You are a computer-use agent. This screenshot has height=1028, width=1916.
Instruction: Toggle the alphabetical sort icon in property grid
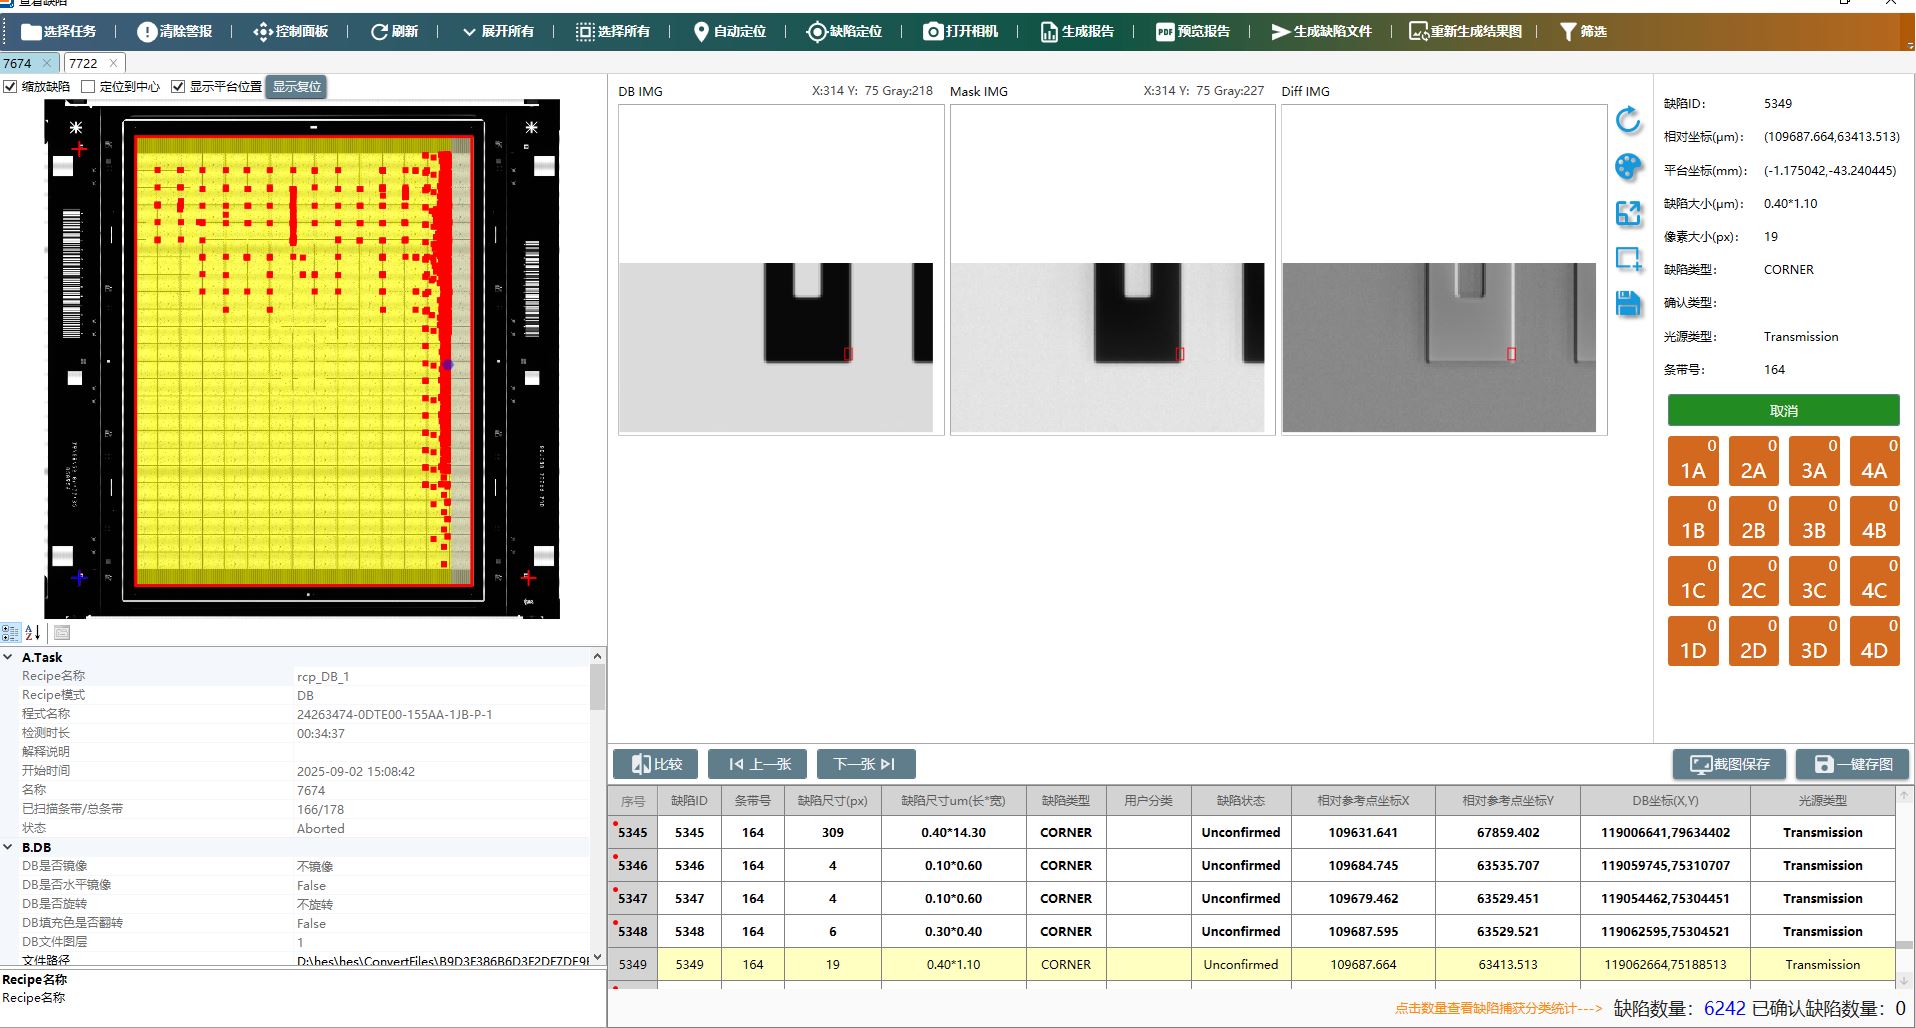pyautogui.click(x=33, y=632)
